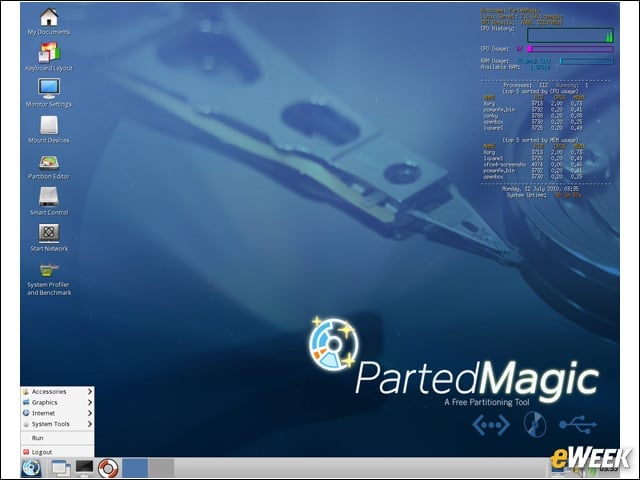Expand the Internet submenu arrow
640x480 pixels.
click(x=90, y=413)
